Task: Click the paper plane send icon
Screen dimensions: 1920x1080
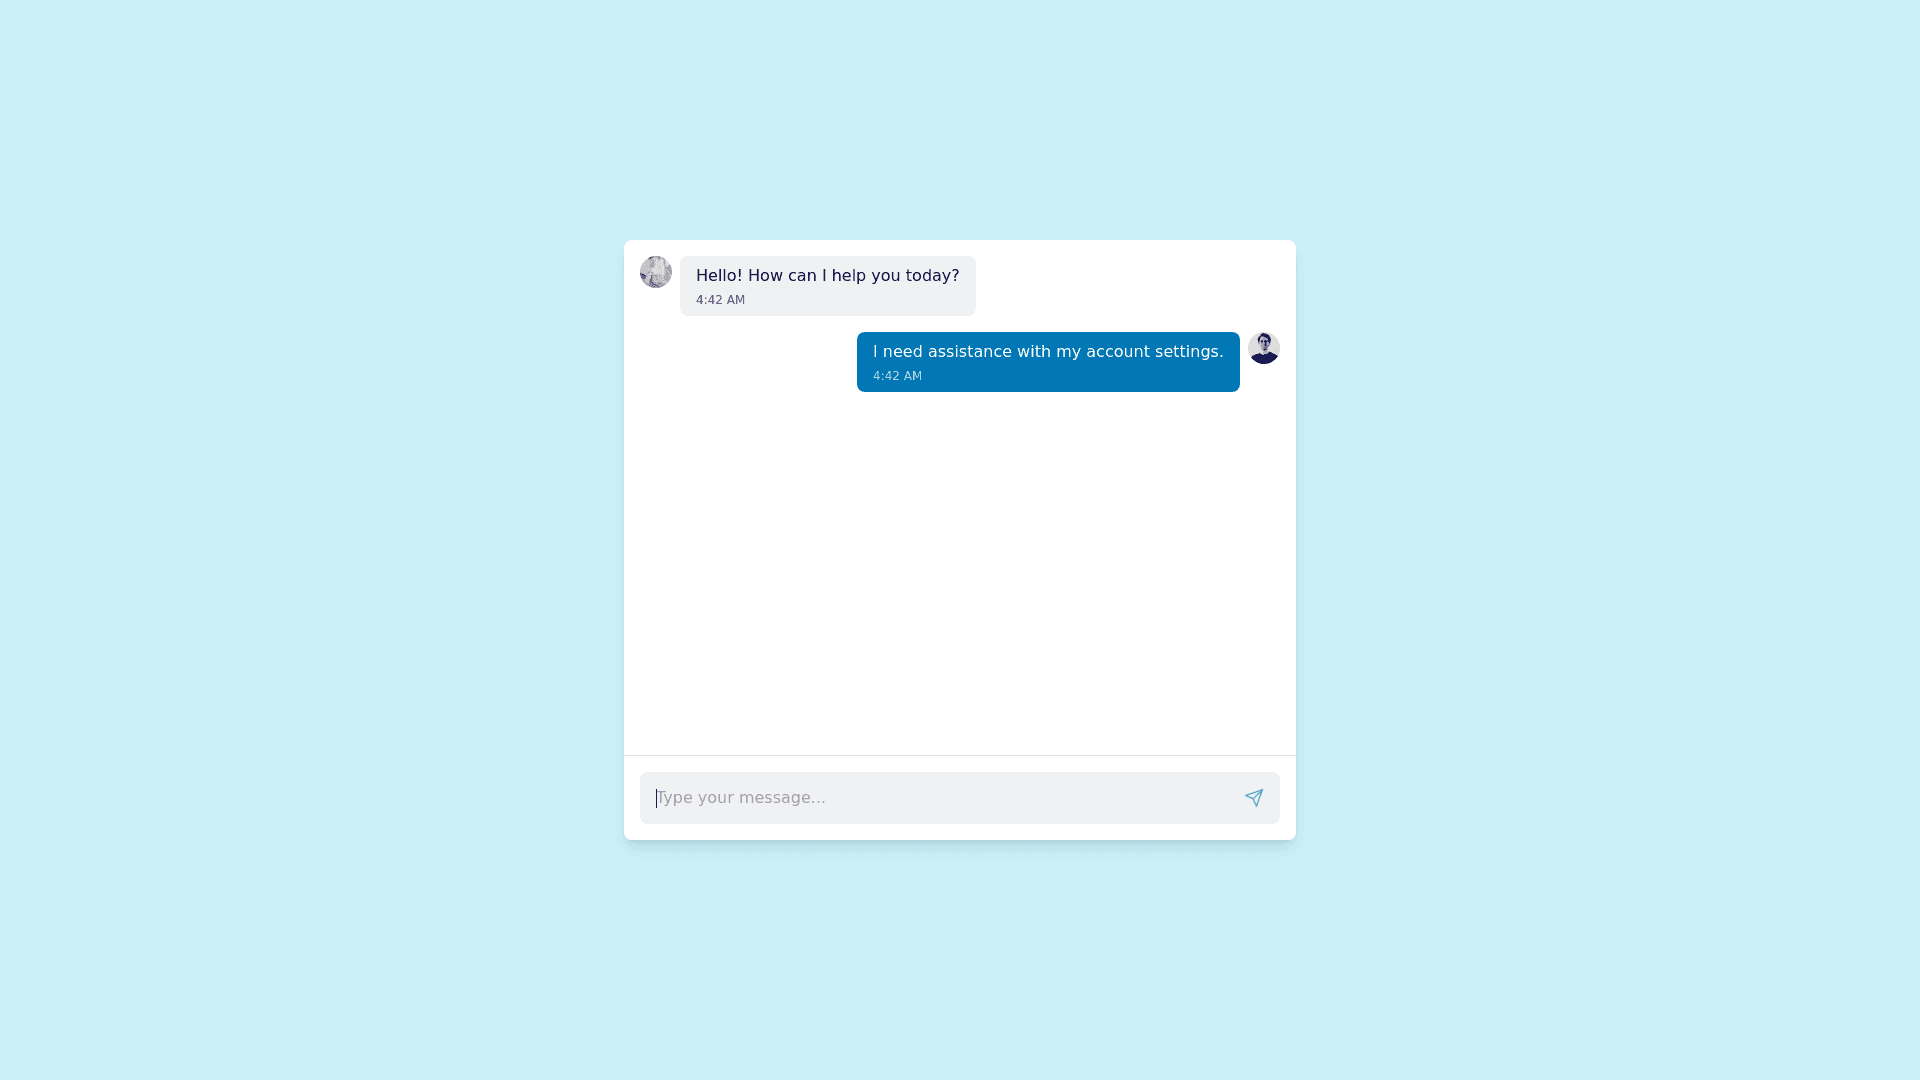Action: tap(1254, 798)
